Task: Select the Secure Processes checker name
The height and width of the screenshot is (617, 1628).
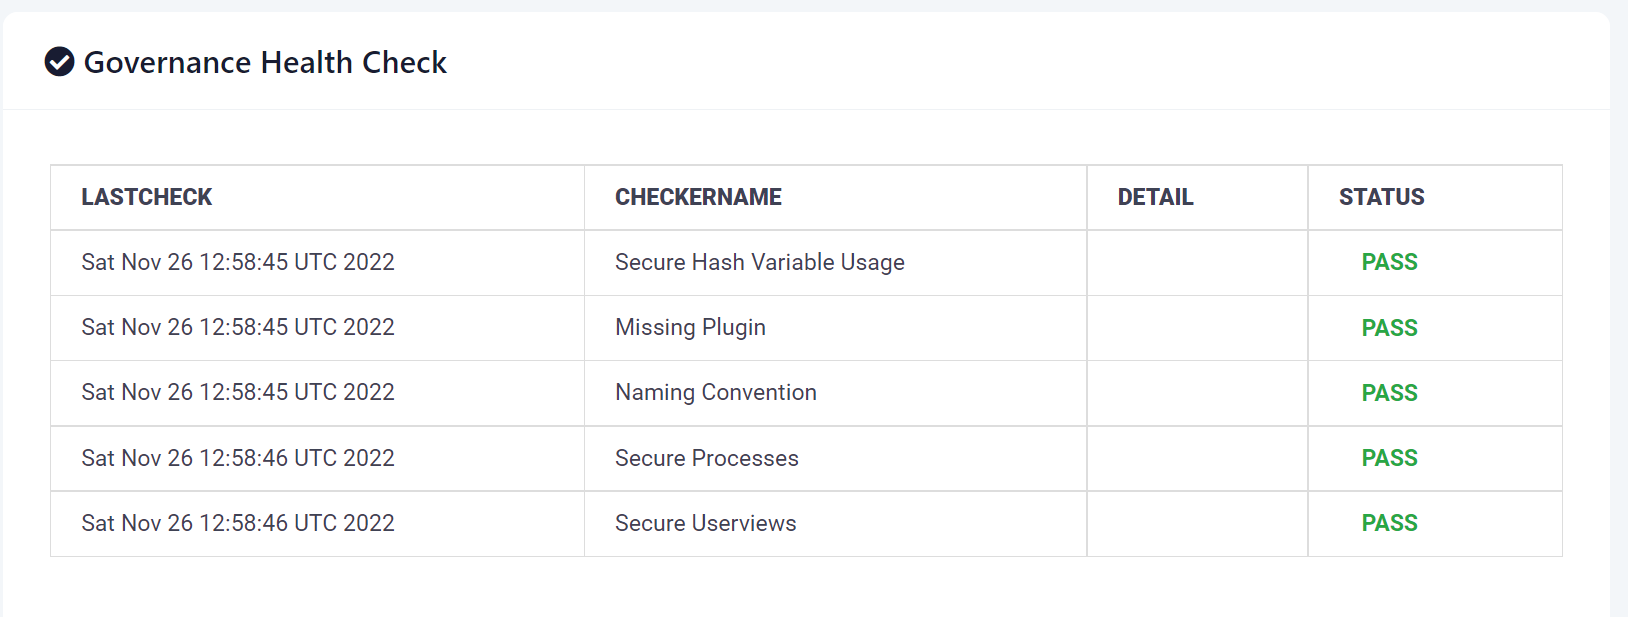Action: (706, 458)
